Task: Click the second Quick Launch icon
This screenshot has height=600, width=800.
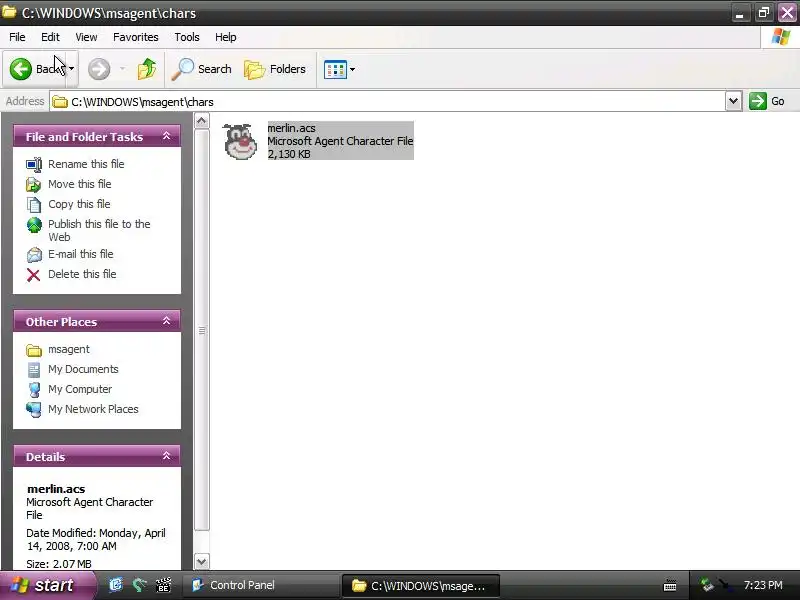Action: point(139,585)
